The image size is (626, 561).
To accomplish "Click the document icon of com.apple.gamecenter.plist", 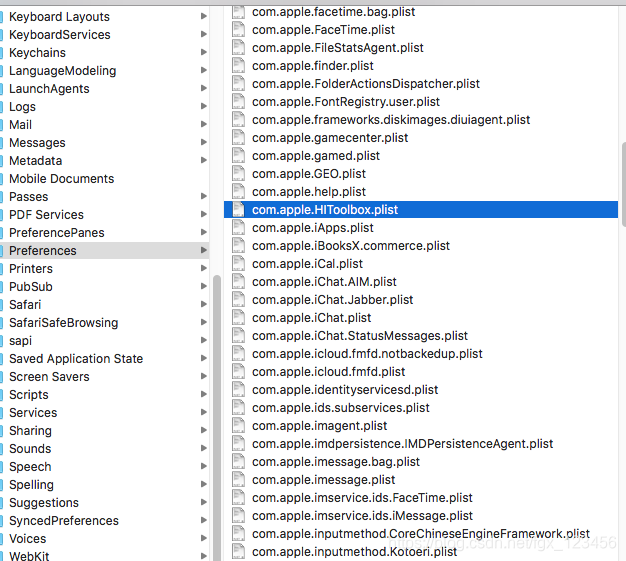I will coord(238,138).
